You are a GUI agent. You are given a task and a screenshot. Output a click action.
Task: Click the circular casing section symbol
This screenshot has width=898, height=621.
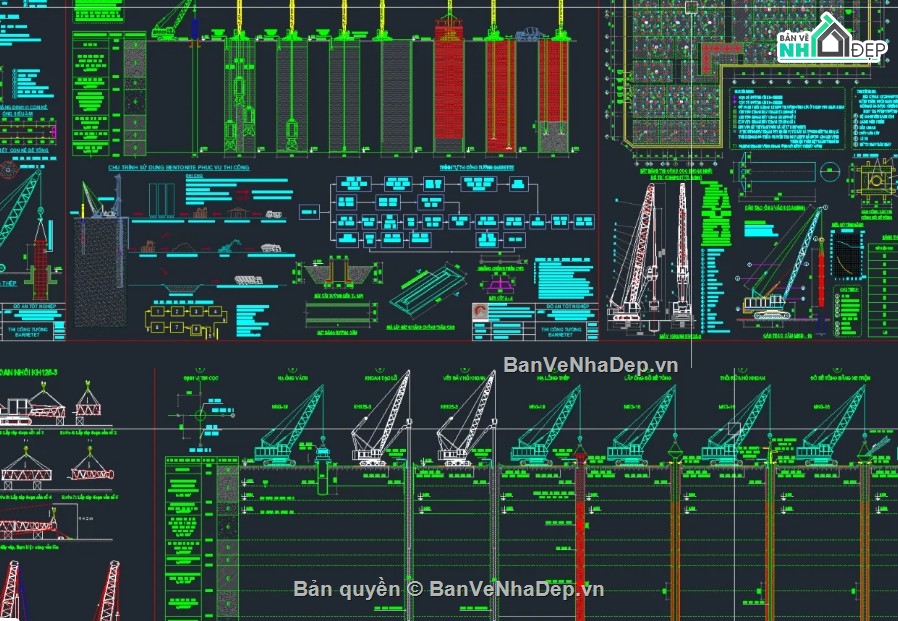[x=830, y=172]
